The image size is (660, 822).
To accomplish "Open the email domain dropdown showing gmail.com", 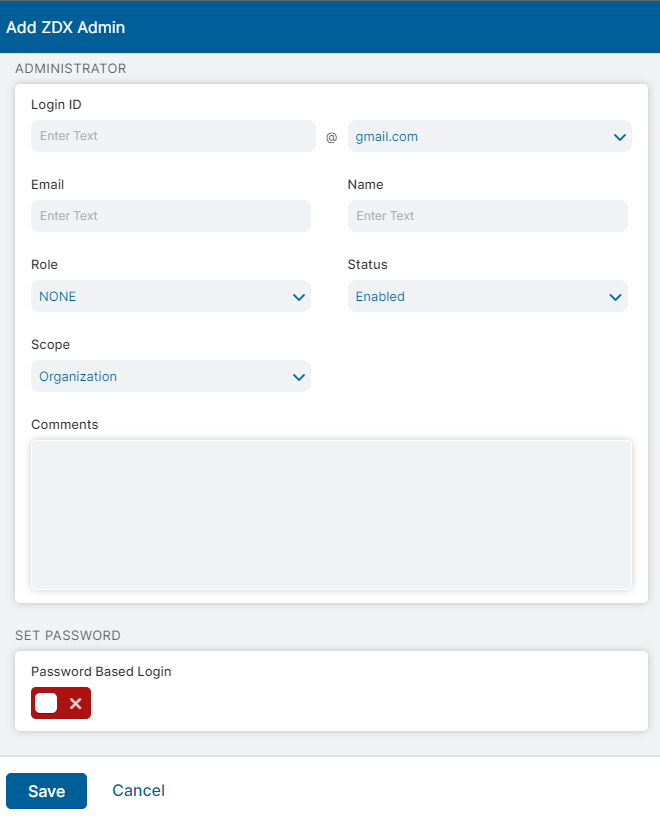I will (489, 136).
